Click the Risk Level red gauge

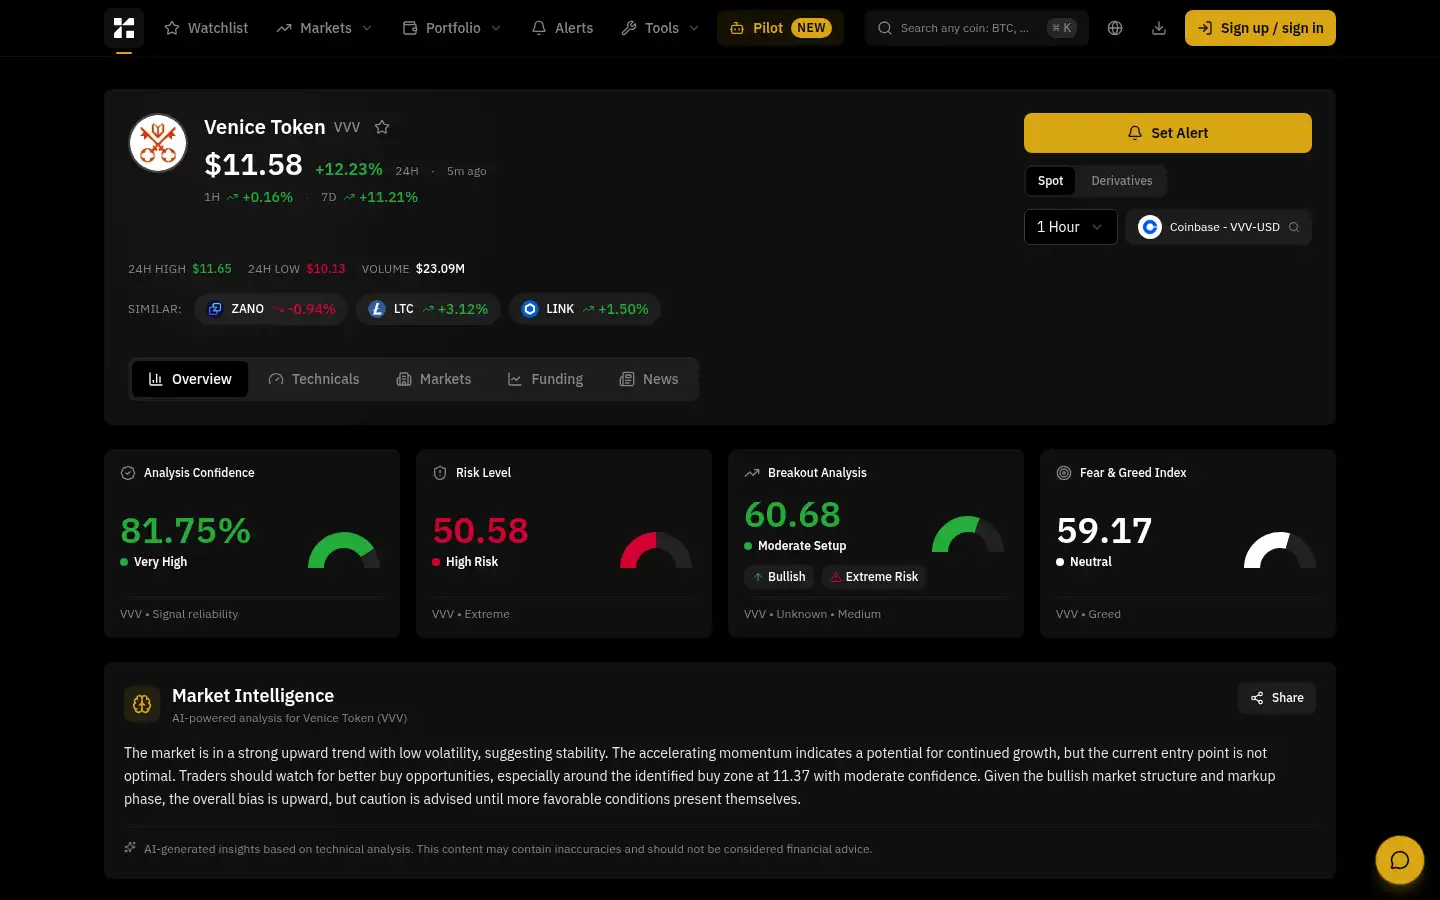pos(656,549)
